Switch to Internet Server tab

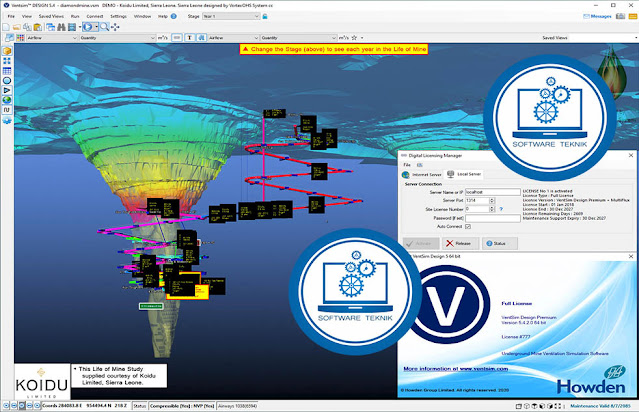point(422,174)
